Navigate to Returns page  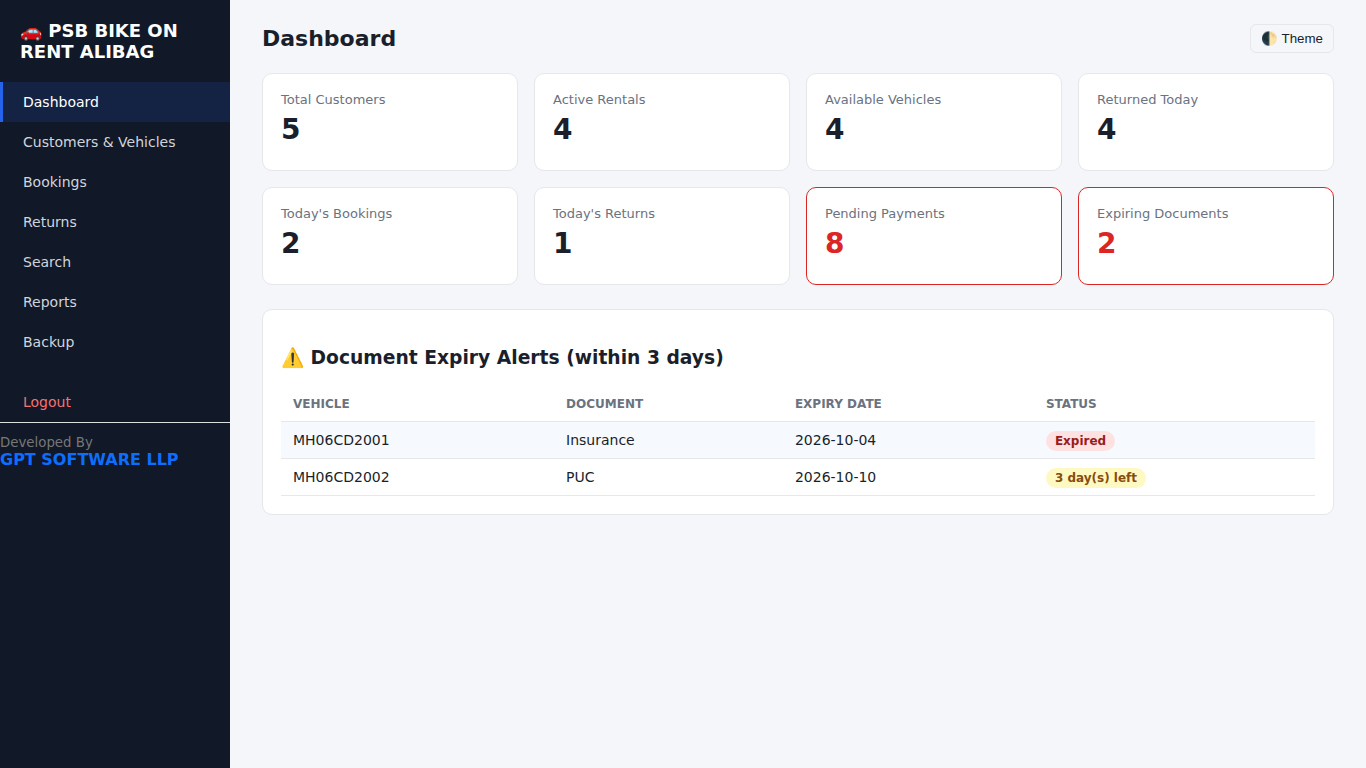(115, 222)
